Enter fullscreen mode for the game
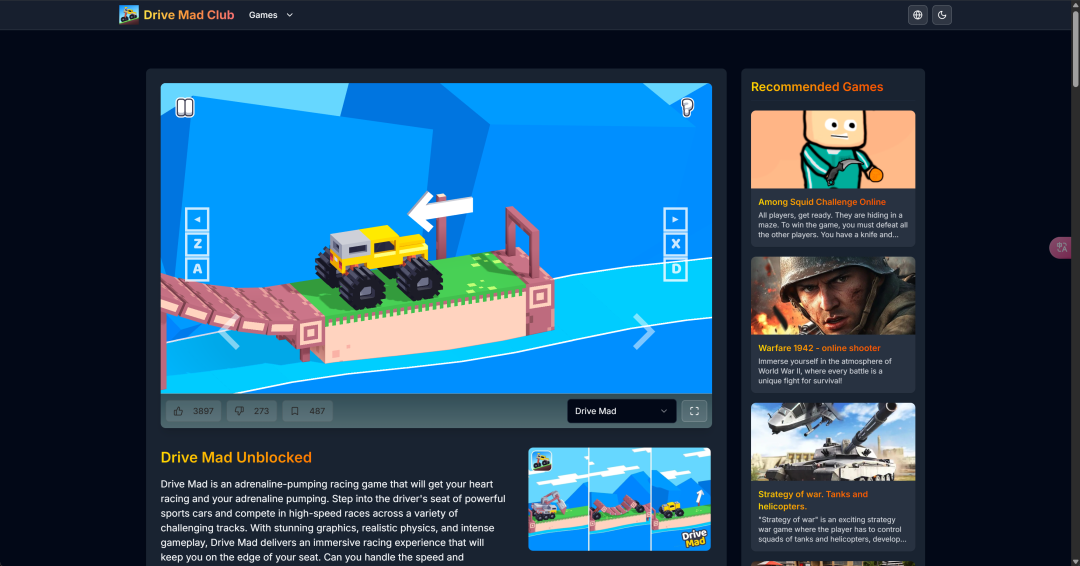 click(694, 411)
